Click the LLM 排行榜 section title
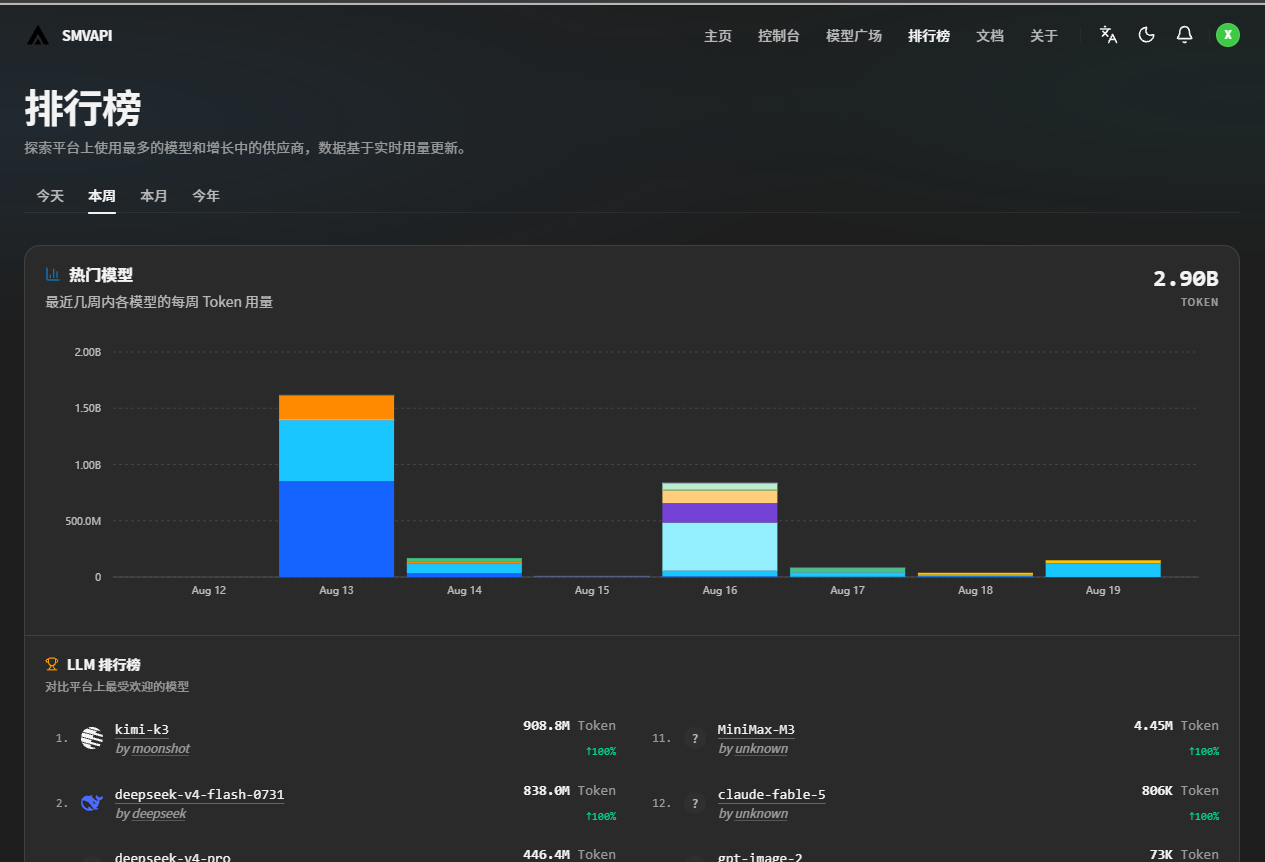This screenshot has width=1265, height=862. pyautogui.click(x=104, y=665)
